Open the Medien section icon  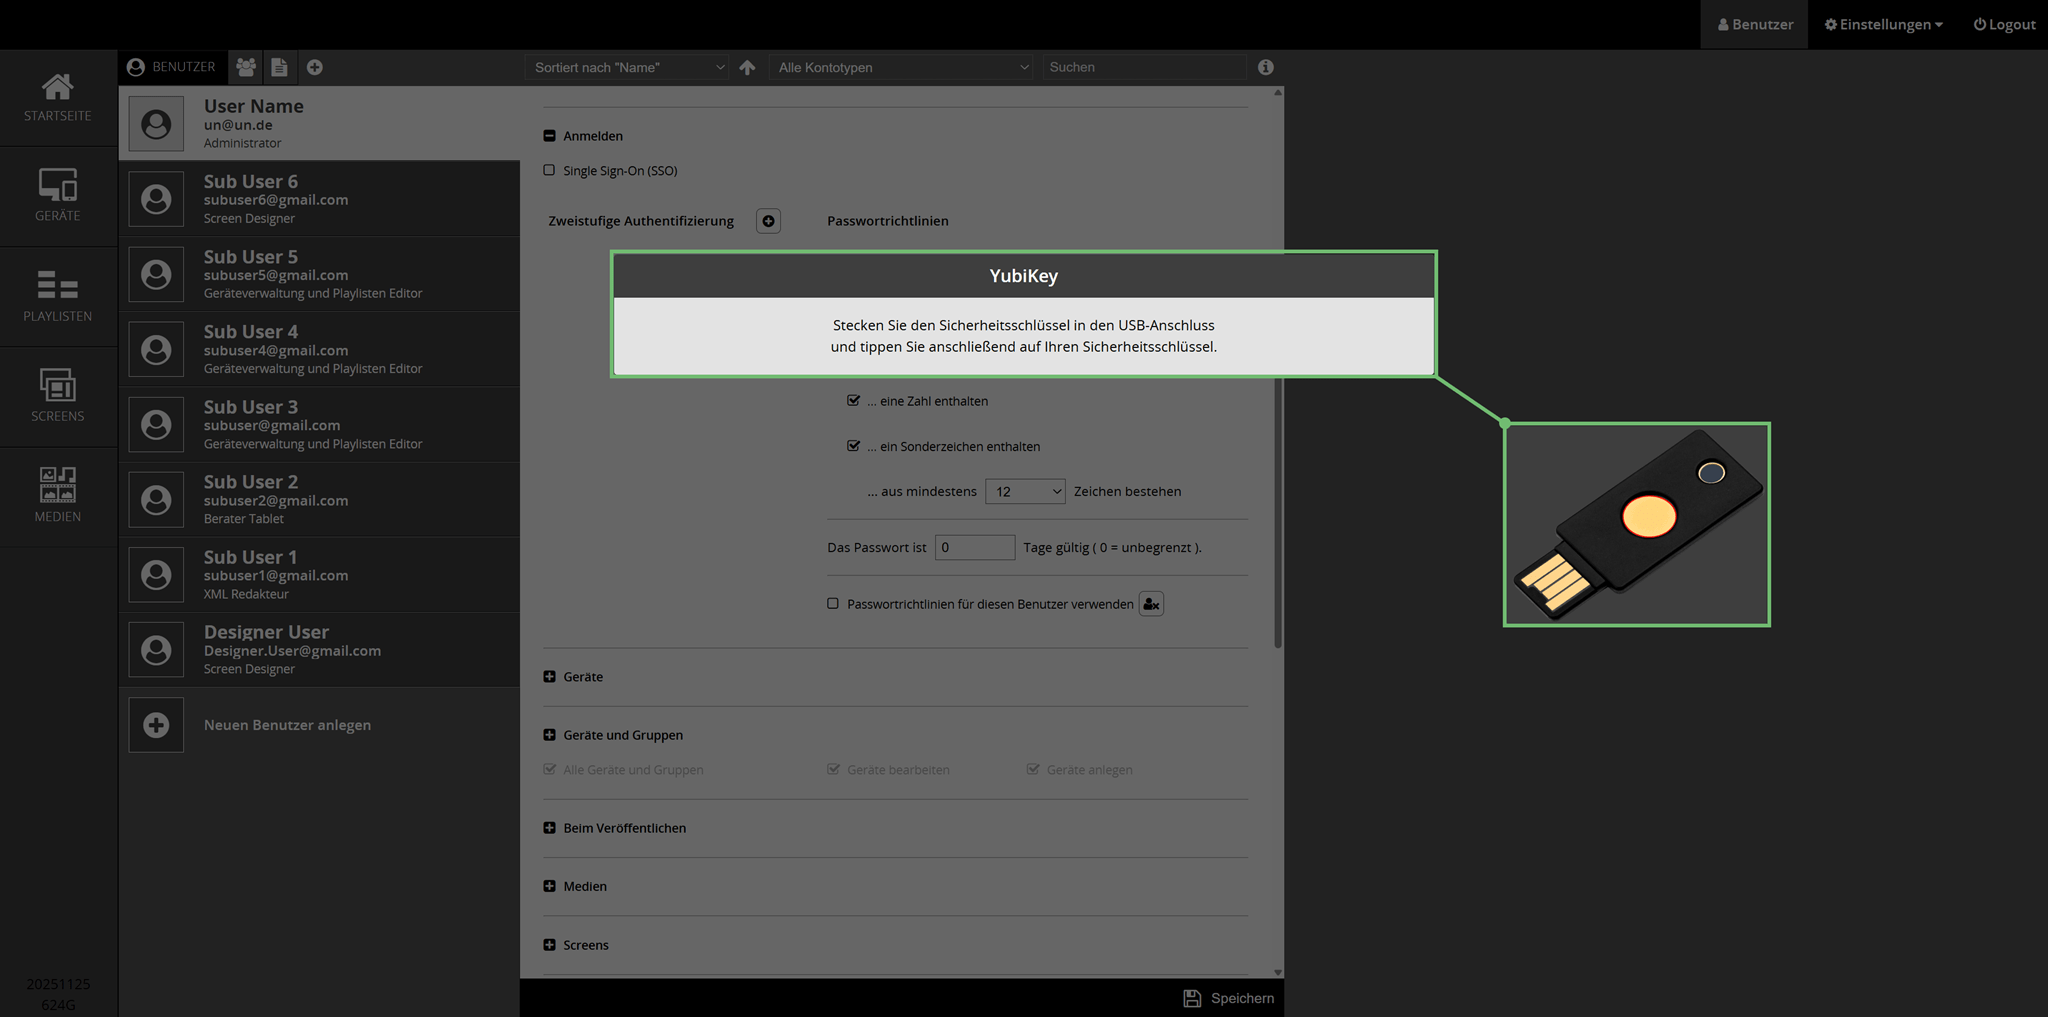coord(57,495)
